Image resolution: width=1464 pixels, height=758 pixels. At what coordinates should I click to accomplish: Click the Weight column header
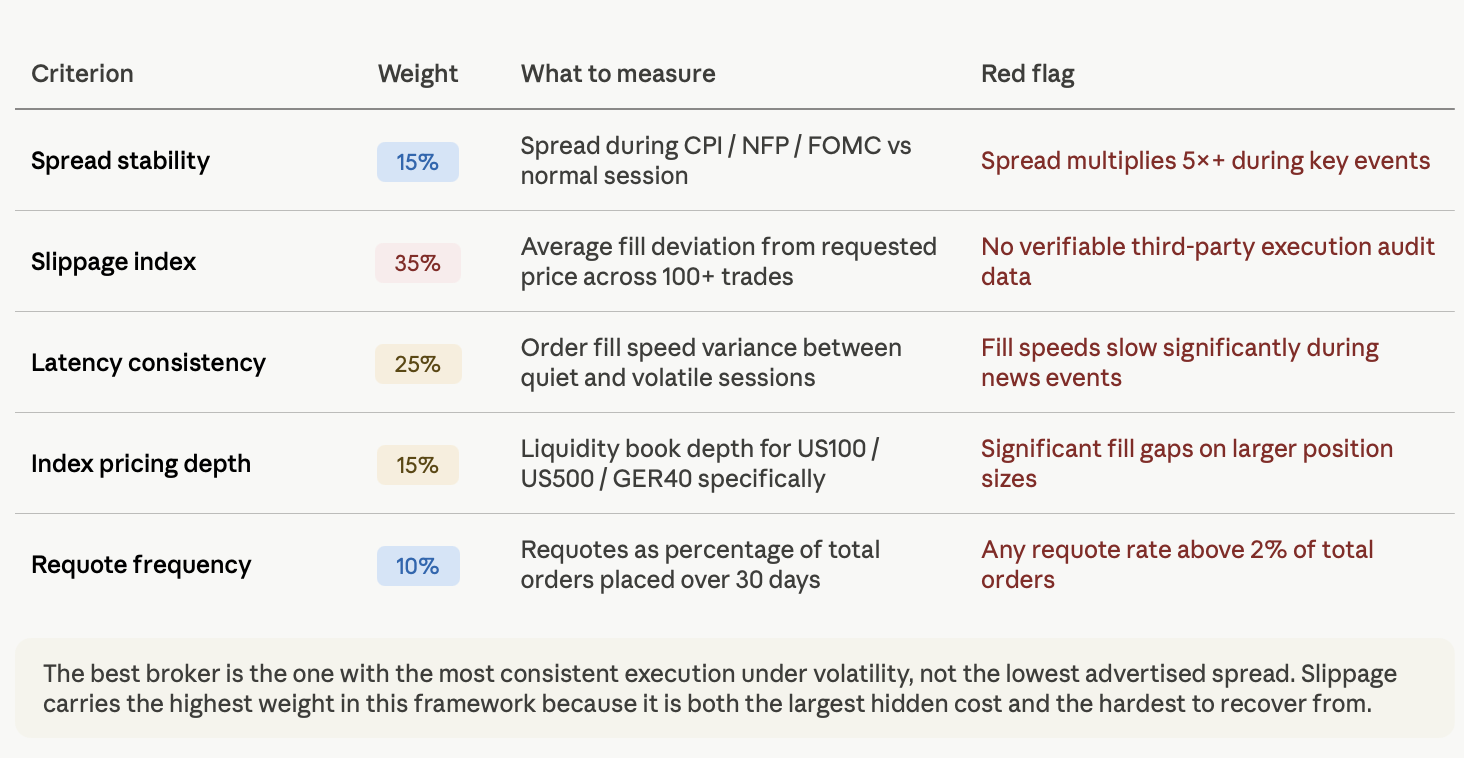tap(418, 74)
